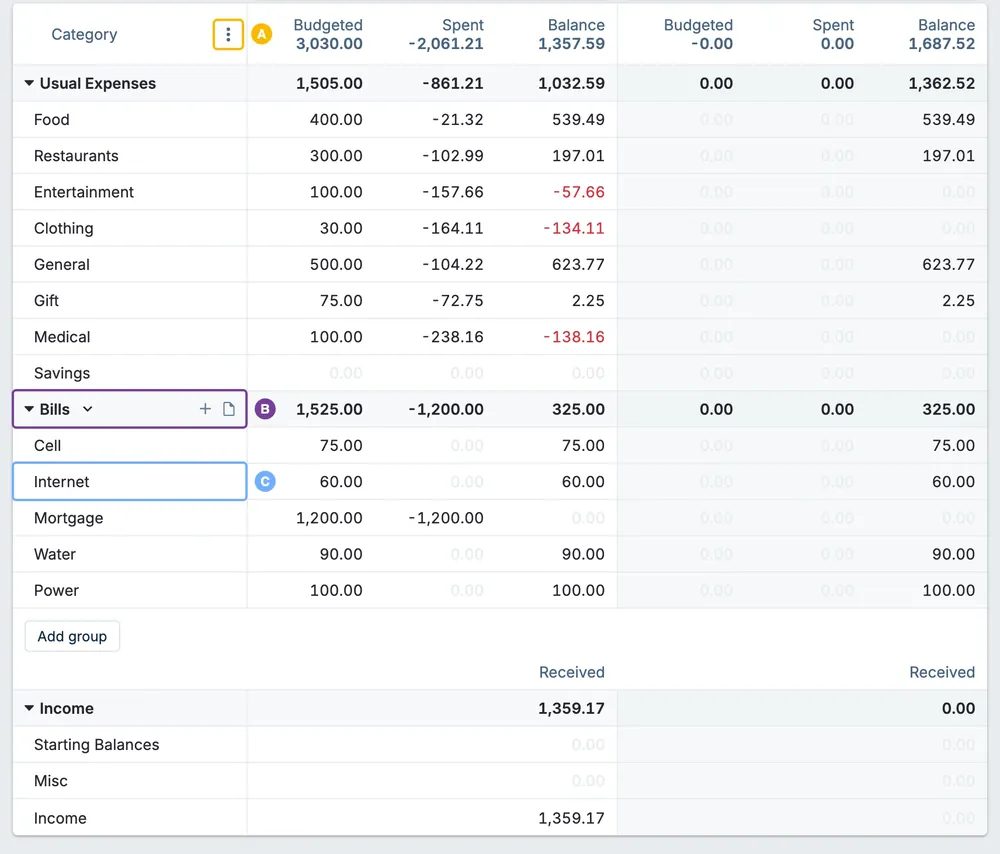1000x854 pixels.
Task: Select the Clothing category name
Action: (x=63, y=228)
